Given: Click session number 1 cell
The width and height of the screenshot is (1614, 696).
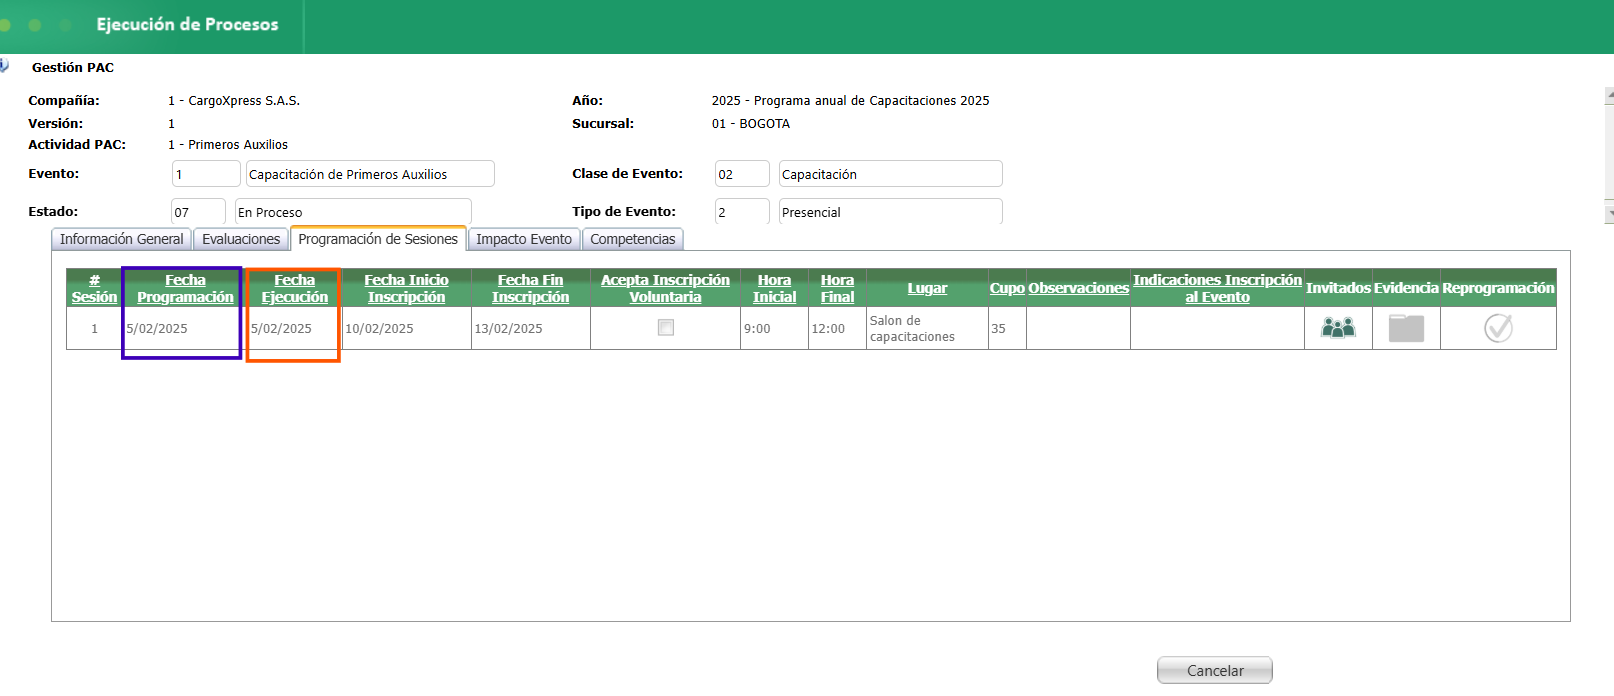Looking at the screenshot, I should pos(95,328).
